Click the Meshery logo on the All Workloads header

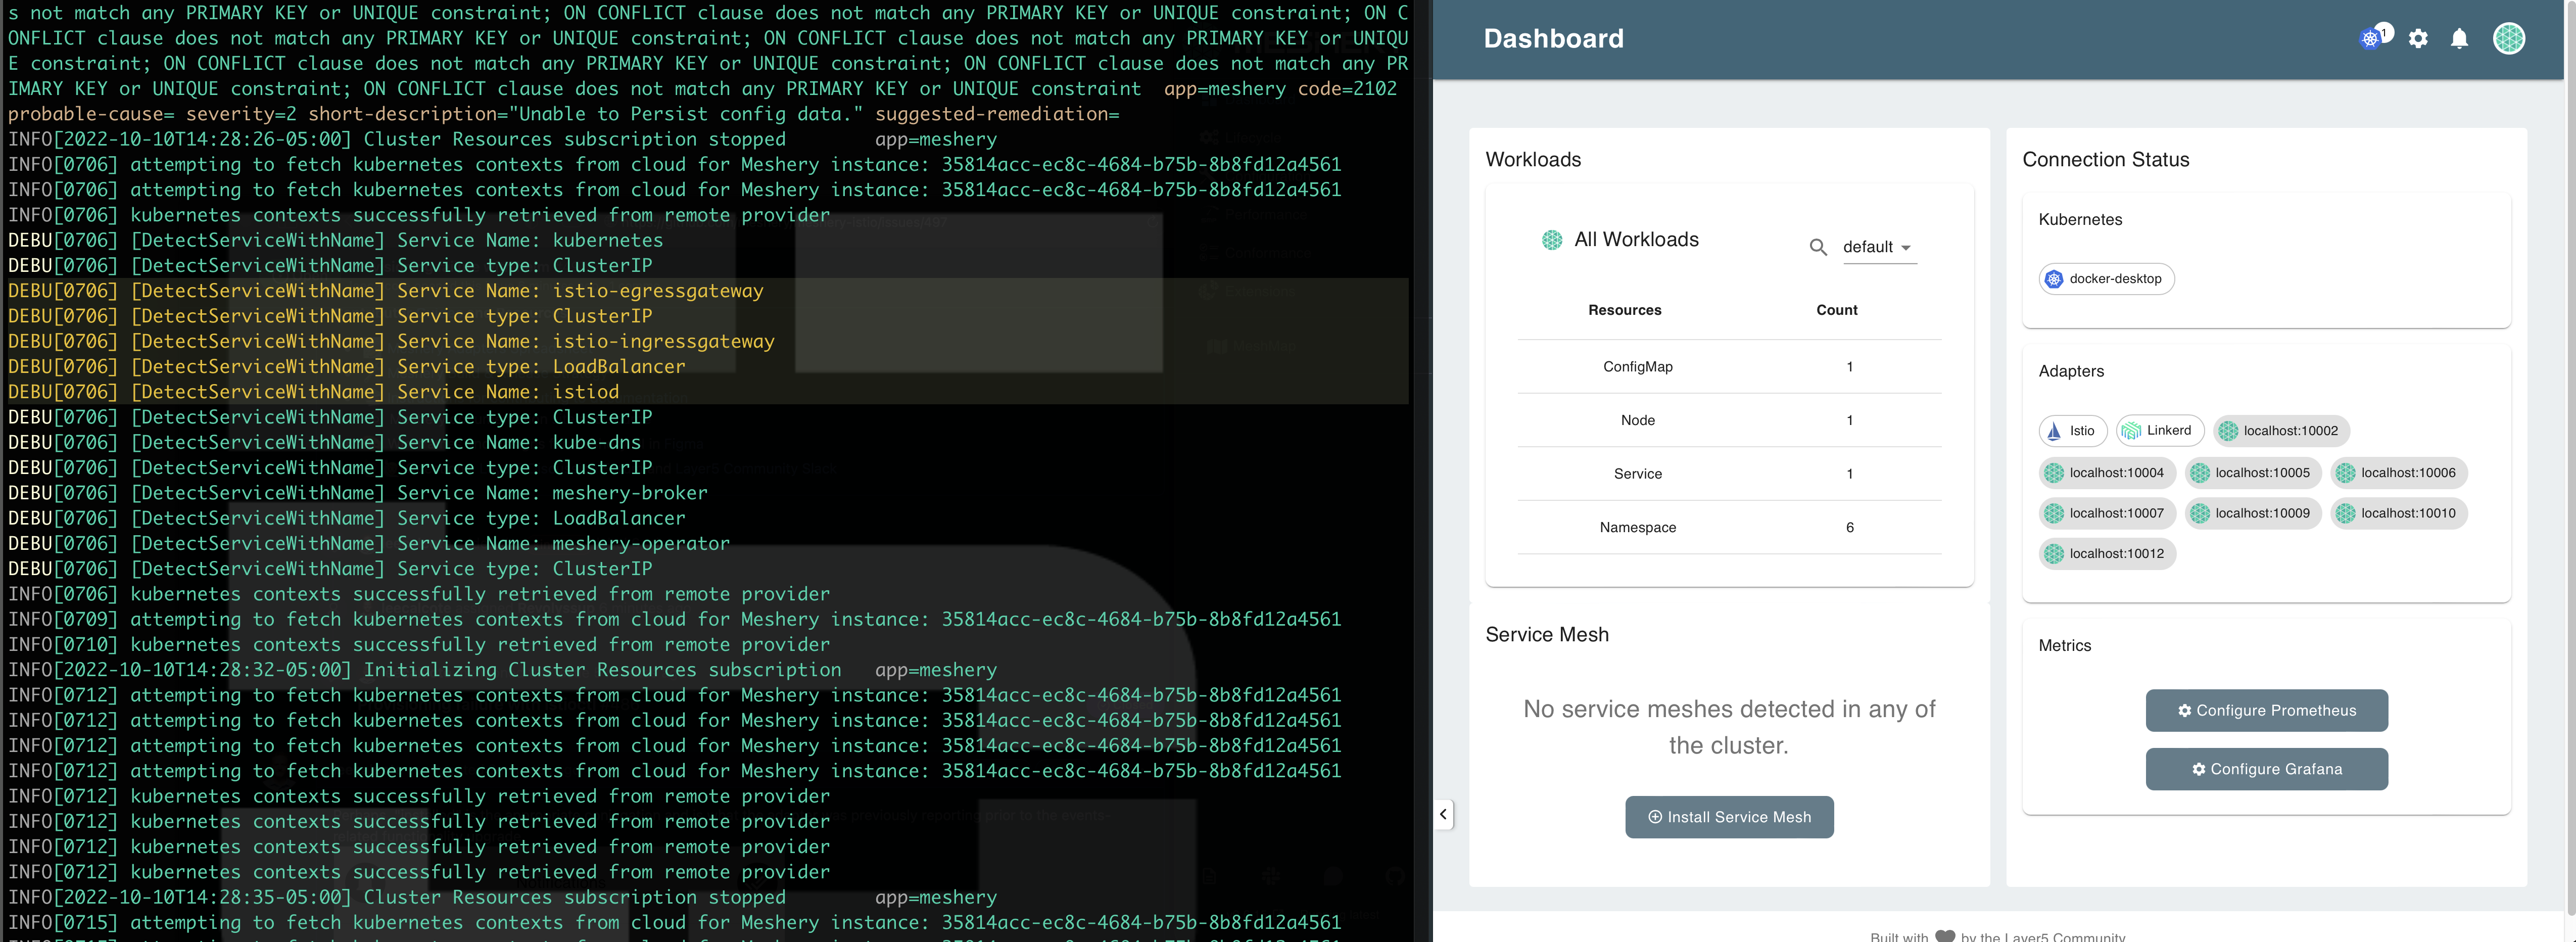pyautogui.click(x=1551, y=240)
